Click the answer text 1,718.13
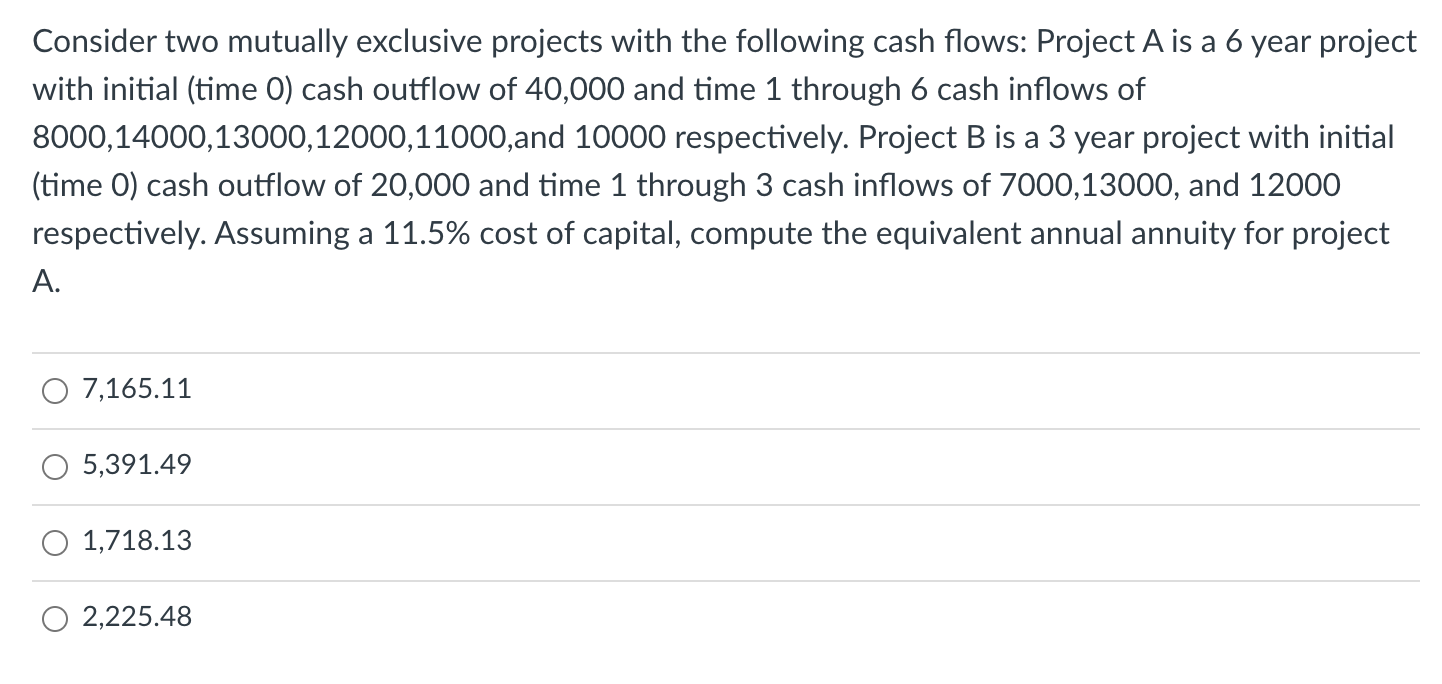The height and width of the screenshot is (684, 1442). click(x=136, y=542)
